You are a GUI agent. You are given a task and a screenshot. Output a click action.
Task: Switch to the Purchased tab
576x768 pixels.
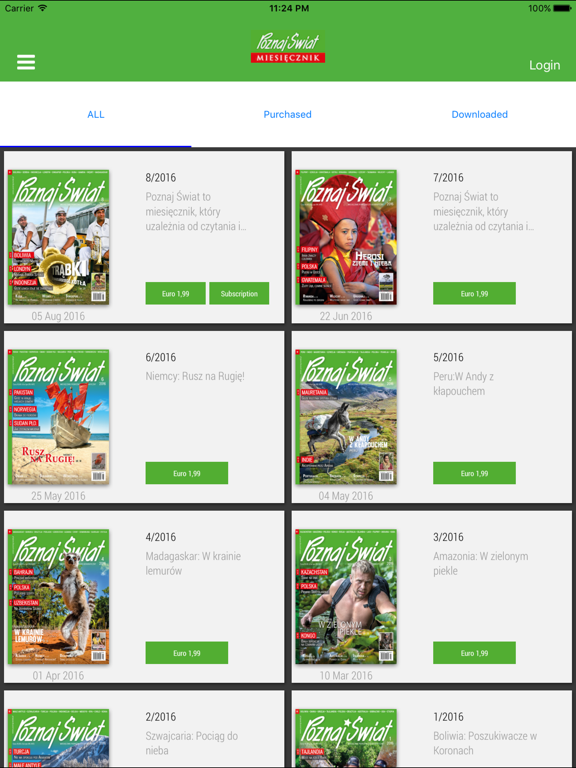click(x=288, y=114)
